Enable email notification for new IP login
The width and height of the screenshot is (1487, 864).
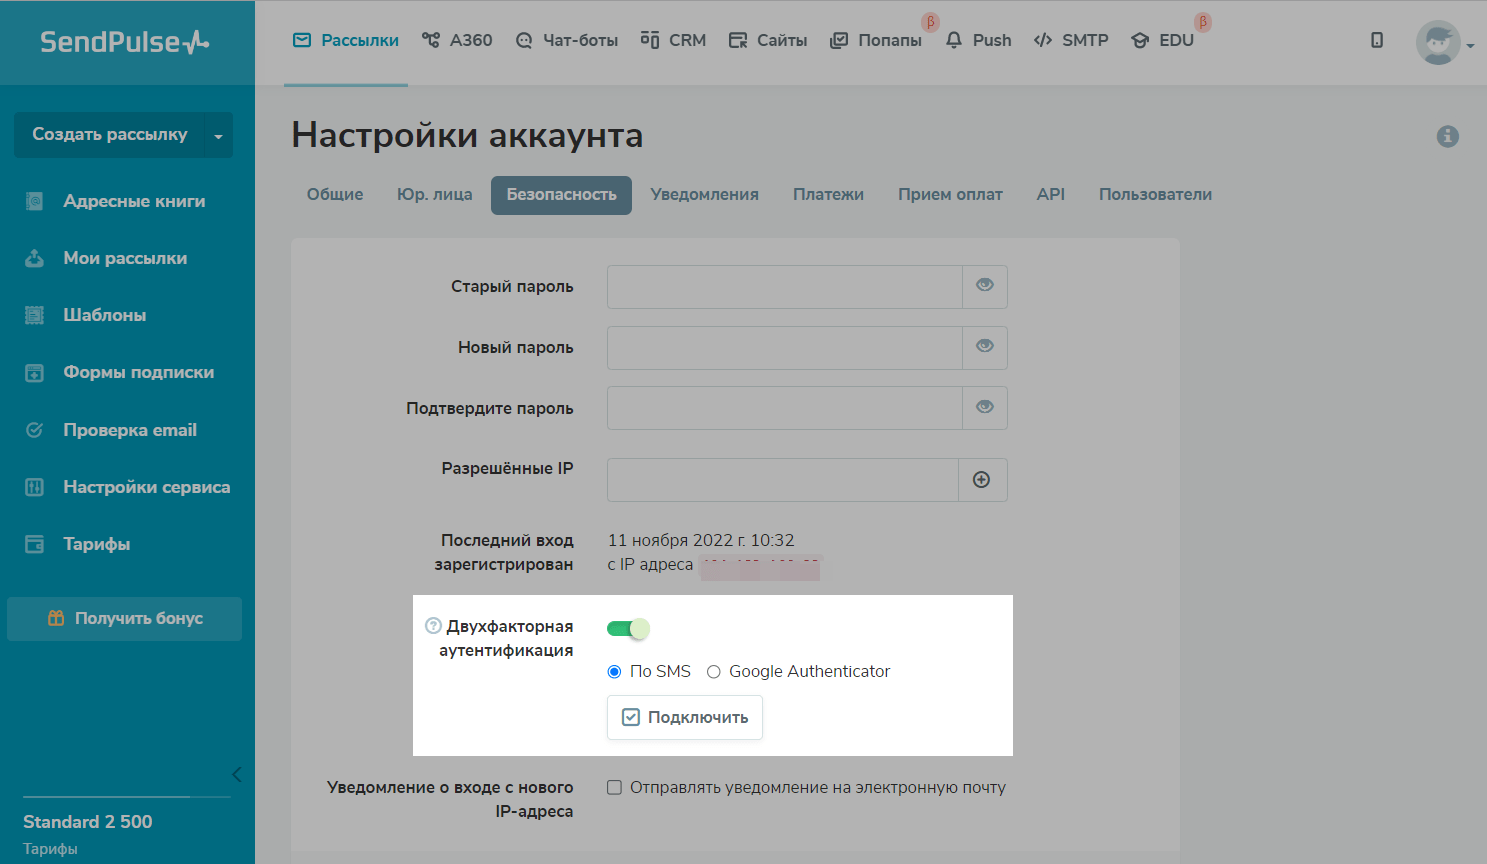pyautogui.click(x=615, y=788)
